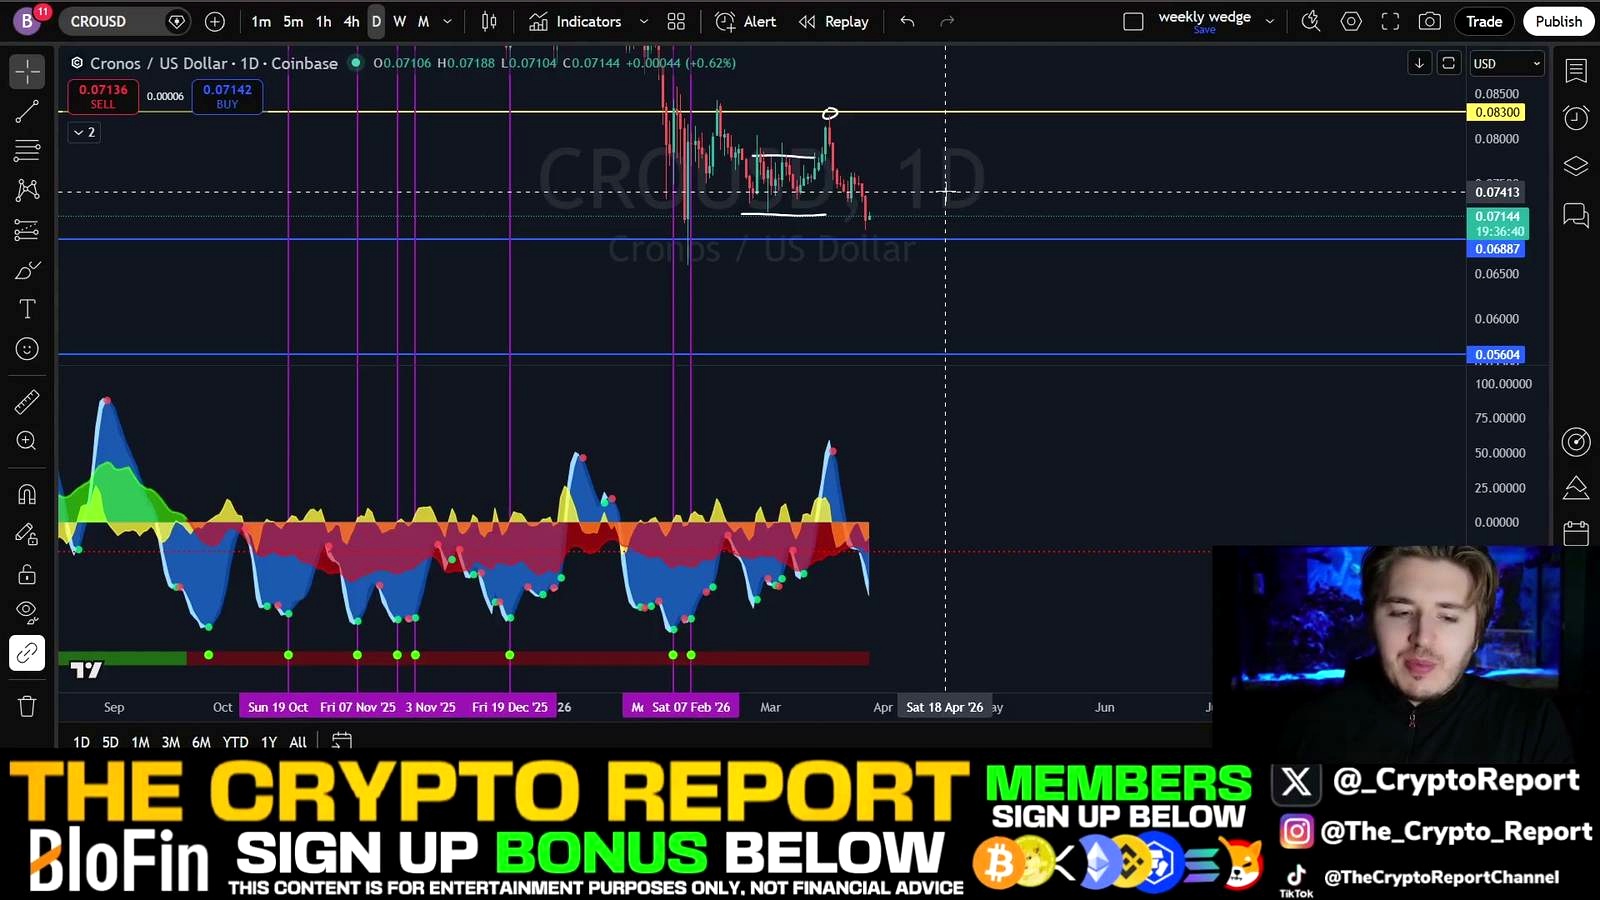Screen dimensions: 1600x900
Task: Take a chart snapshot with camera
Action: [x=1430, y=21]
